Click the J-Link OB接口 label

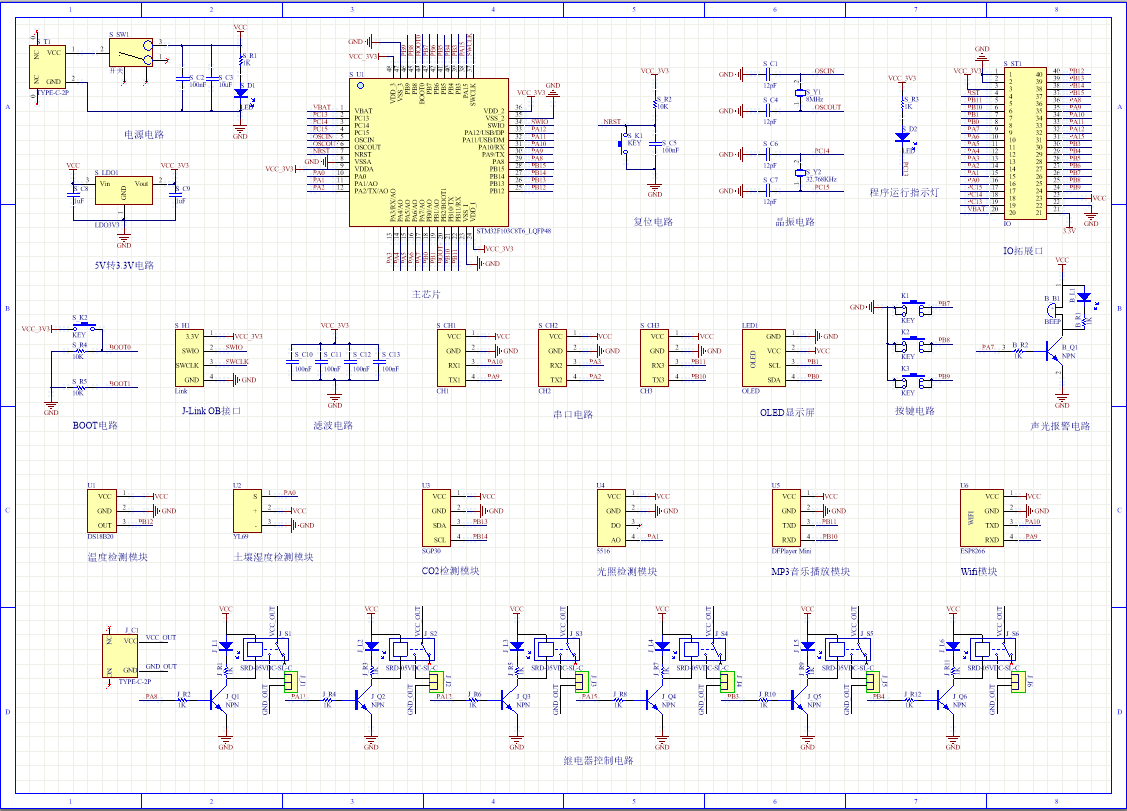[211, 411]
